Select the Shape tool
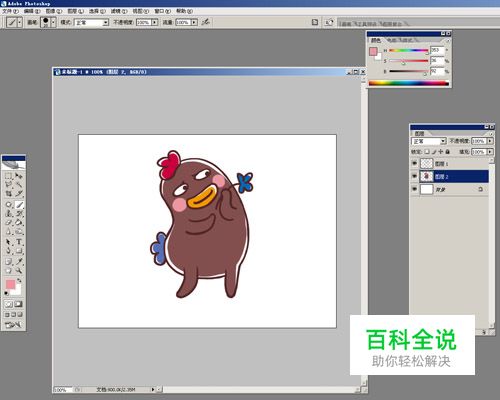The width and height of the screenshot is (500, 400). tap(19, 251)
